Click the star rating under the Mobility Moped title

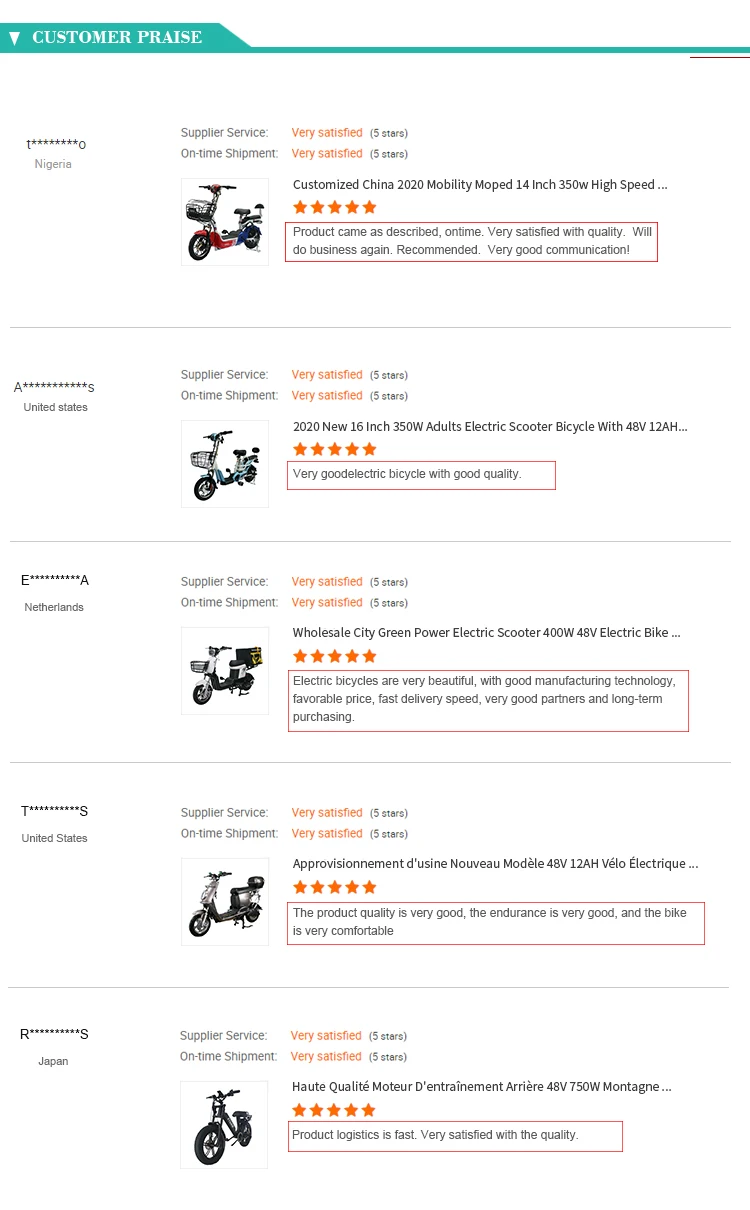tap(335, 207)
